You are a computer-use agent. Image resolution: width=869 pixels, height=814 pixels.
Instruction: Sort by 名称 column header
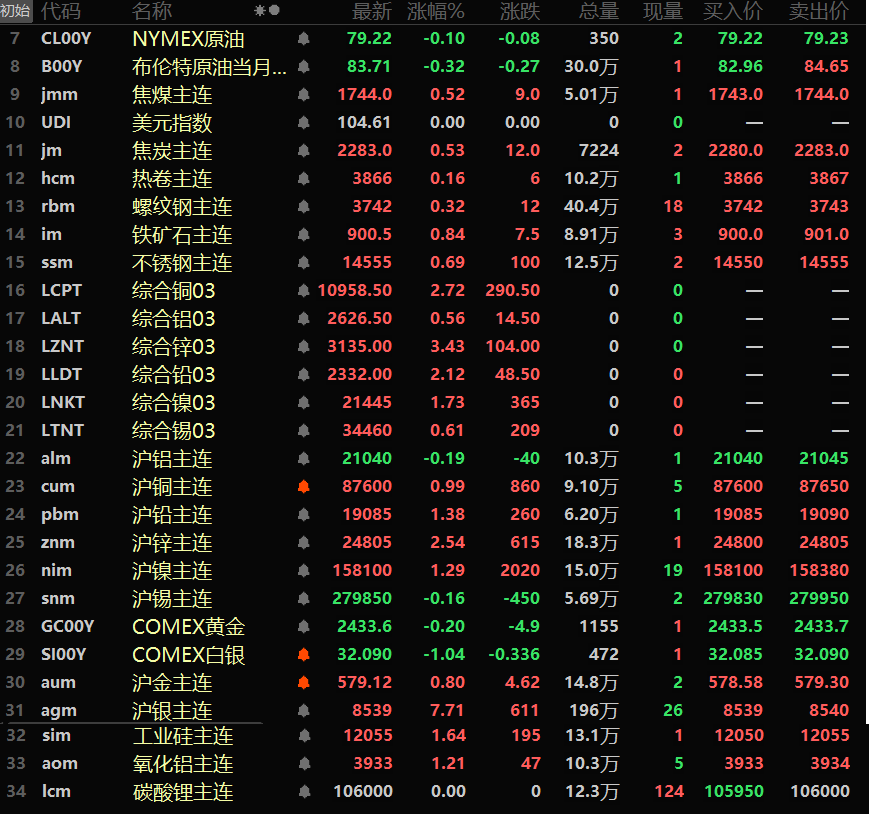point(152,11)
